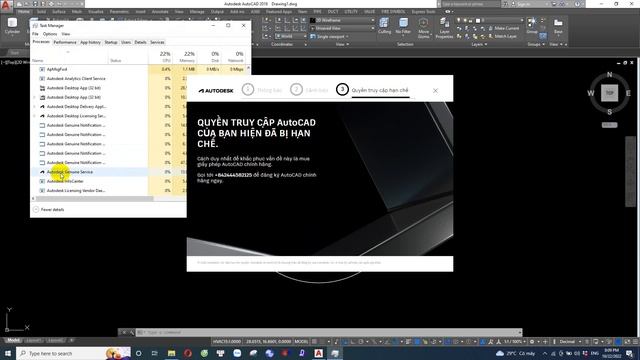640x360 pixels.
Task: Click the Windows taskbar search box
Action: [x=73, y=353]
